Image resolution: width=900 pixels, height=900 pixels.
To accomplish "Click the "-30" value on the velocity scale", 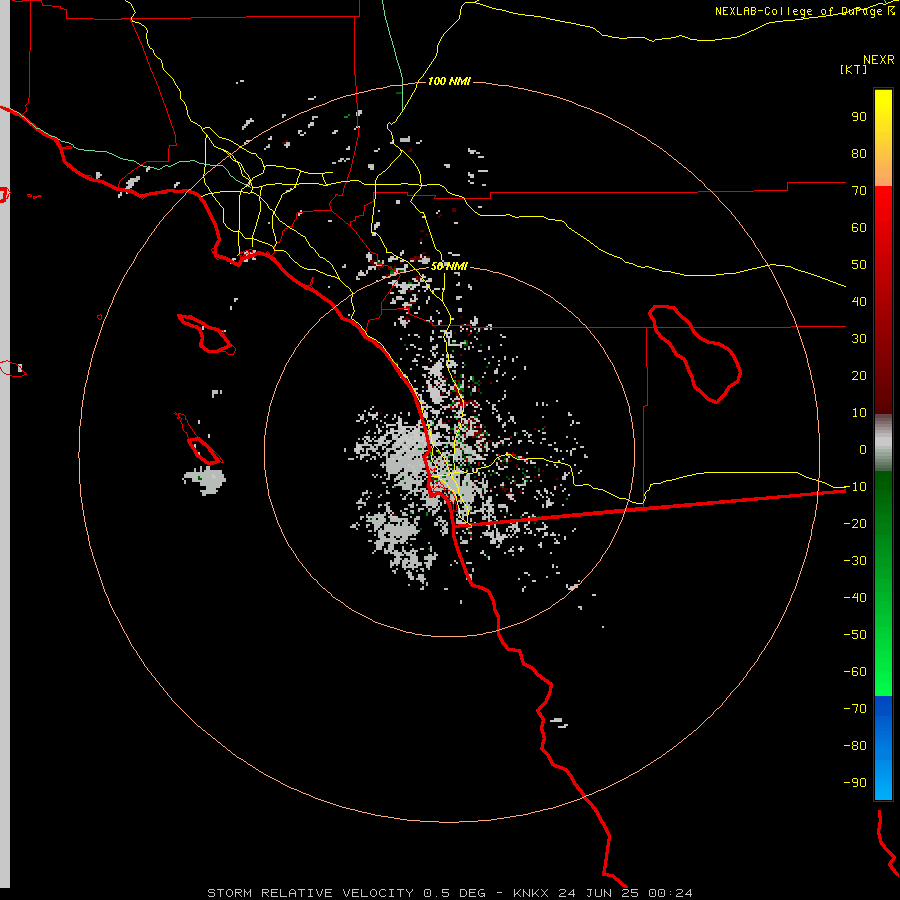I will pyautogui.click(x=855, y=561).
